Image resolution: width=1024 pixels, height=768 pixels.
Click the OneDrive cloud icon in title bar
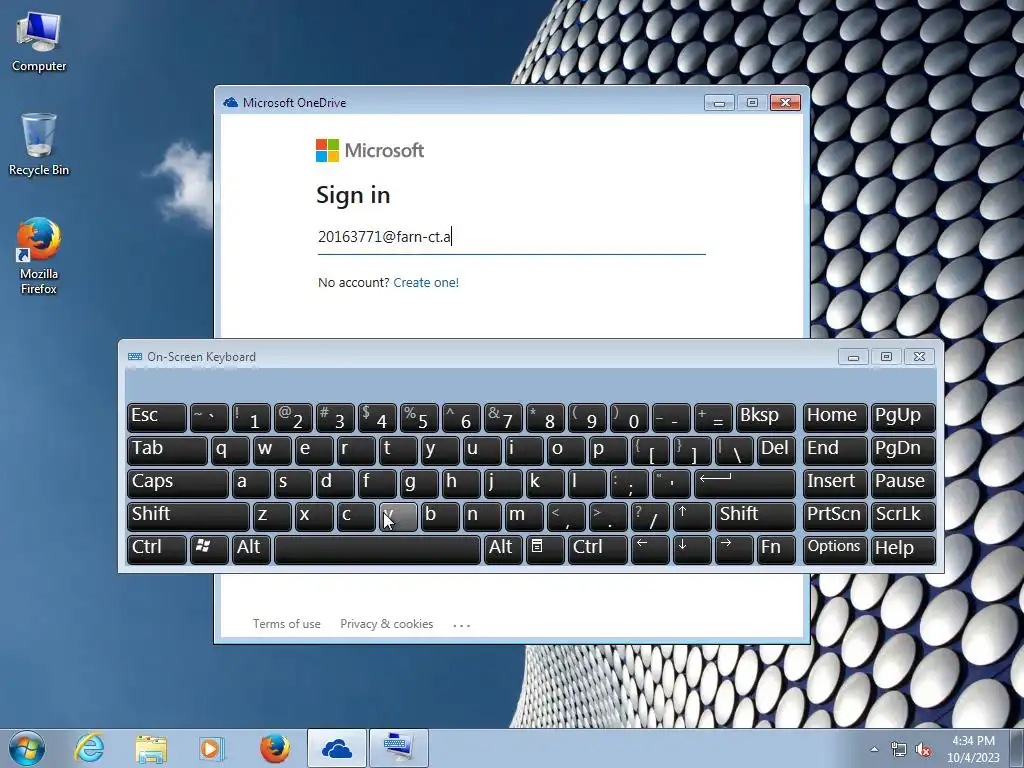(231, 103)
